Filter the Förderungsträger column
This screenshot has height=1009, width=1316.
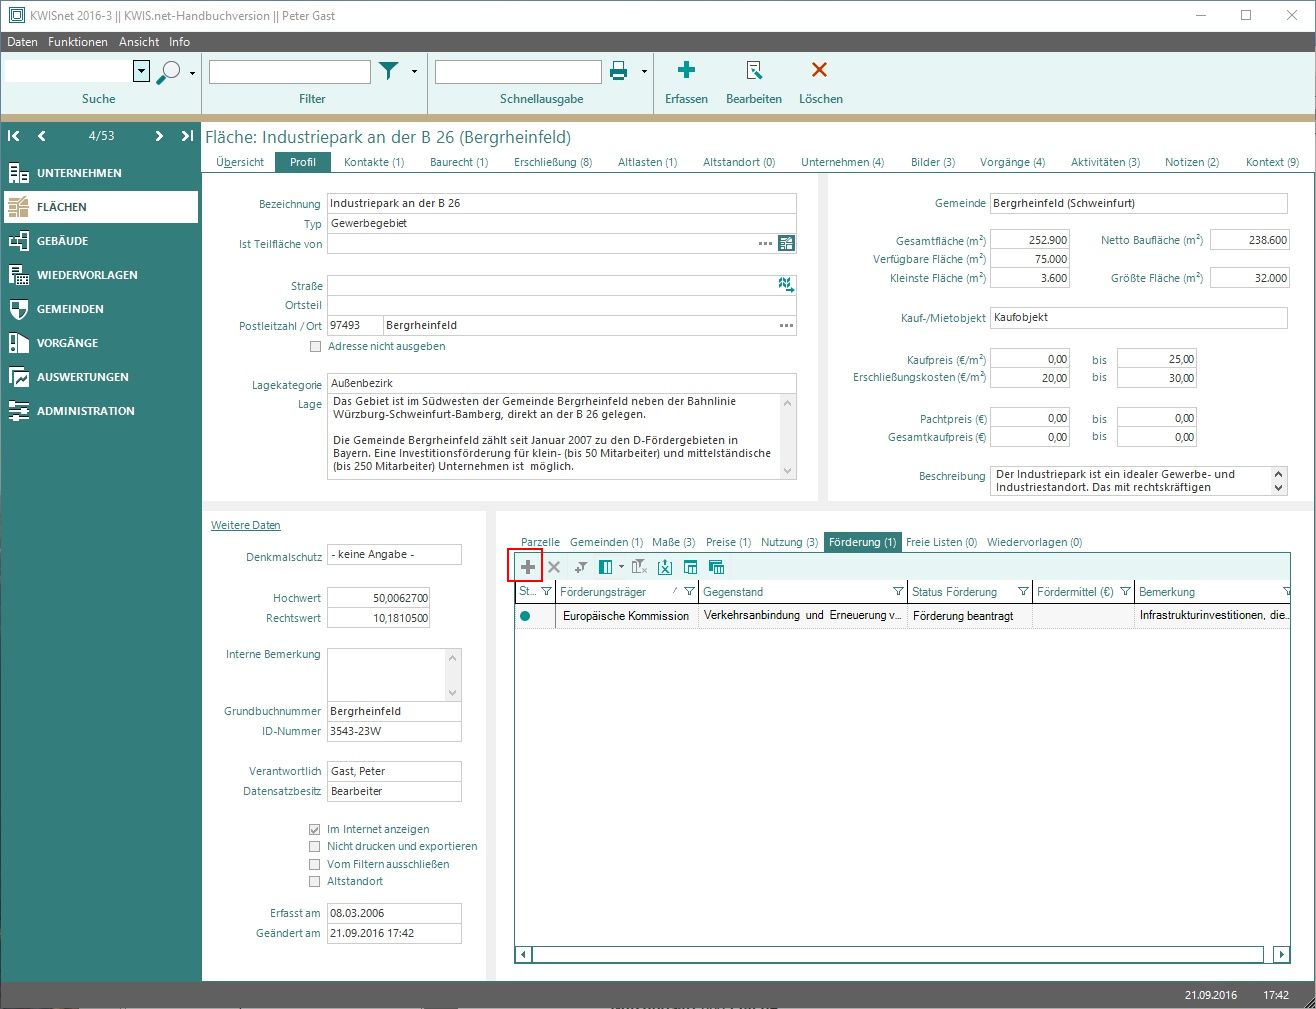click(689, 592)
